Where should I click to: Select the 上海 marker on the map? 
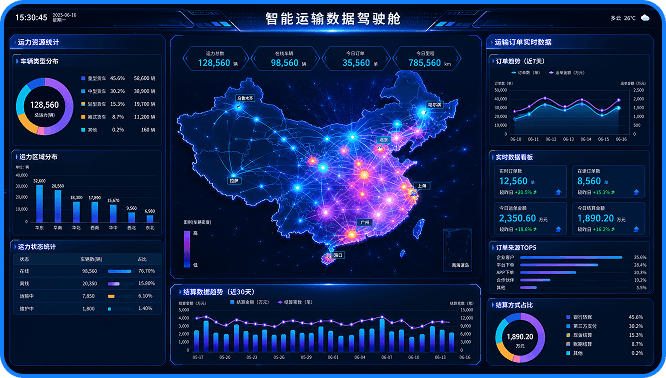pyautogui.click(x=422, y=186)
